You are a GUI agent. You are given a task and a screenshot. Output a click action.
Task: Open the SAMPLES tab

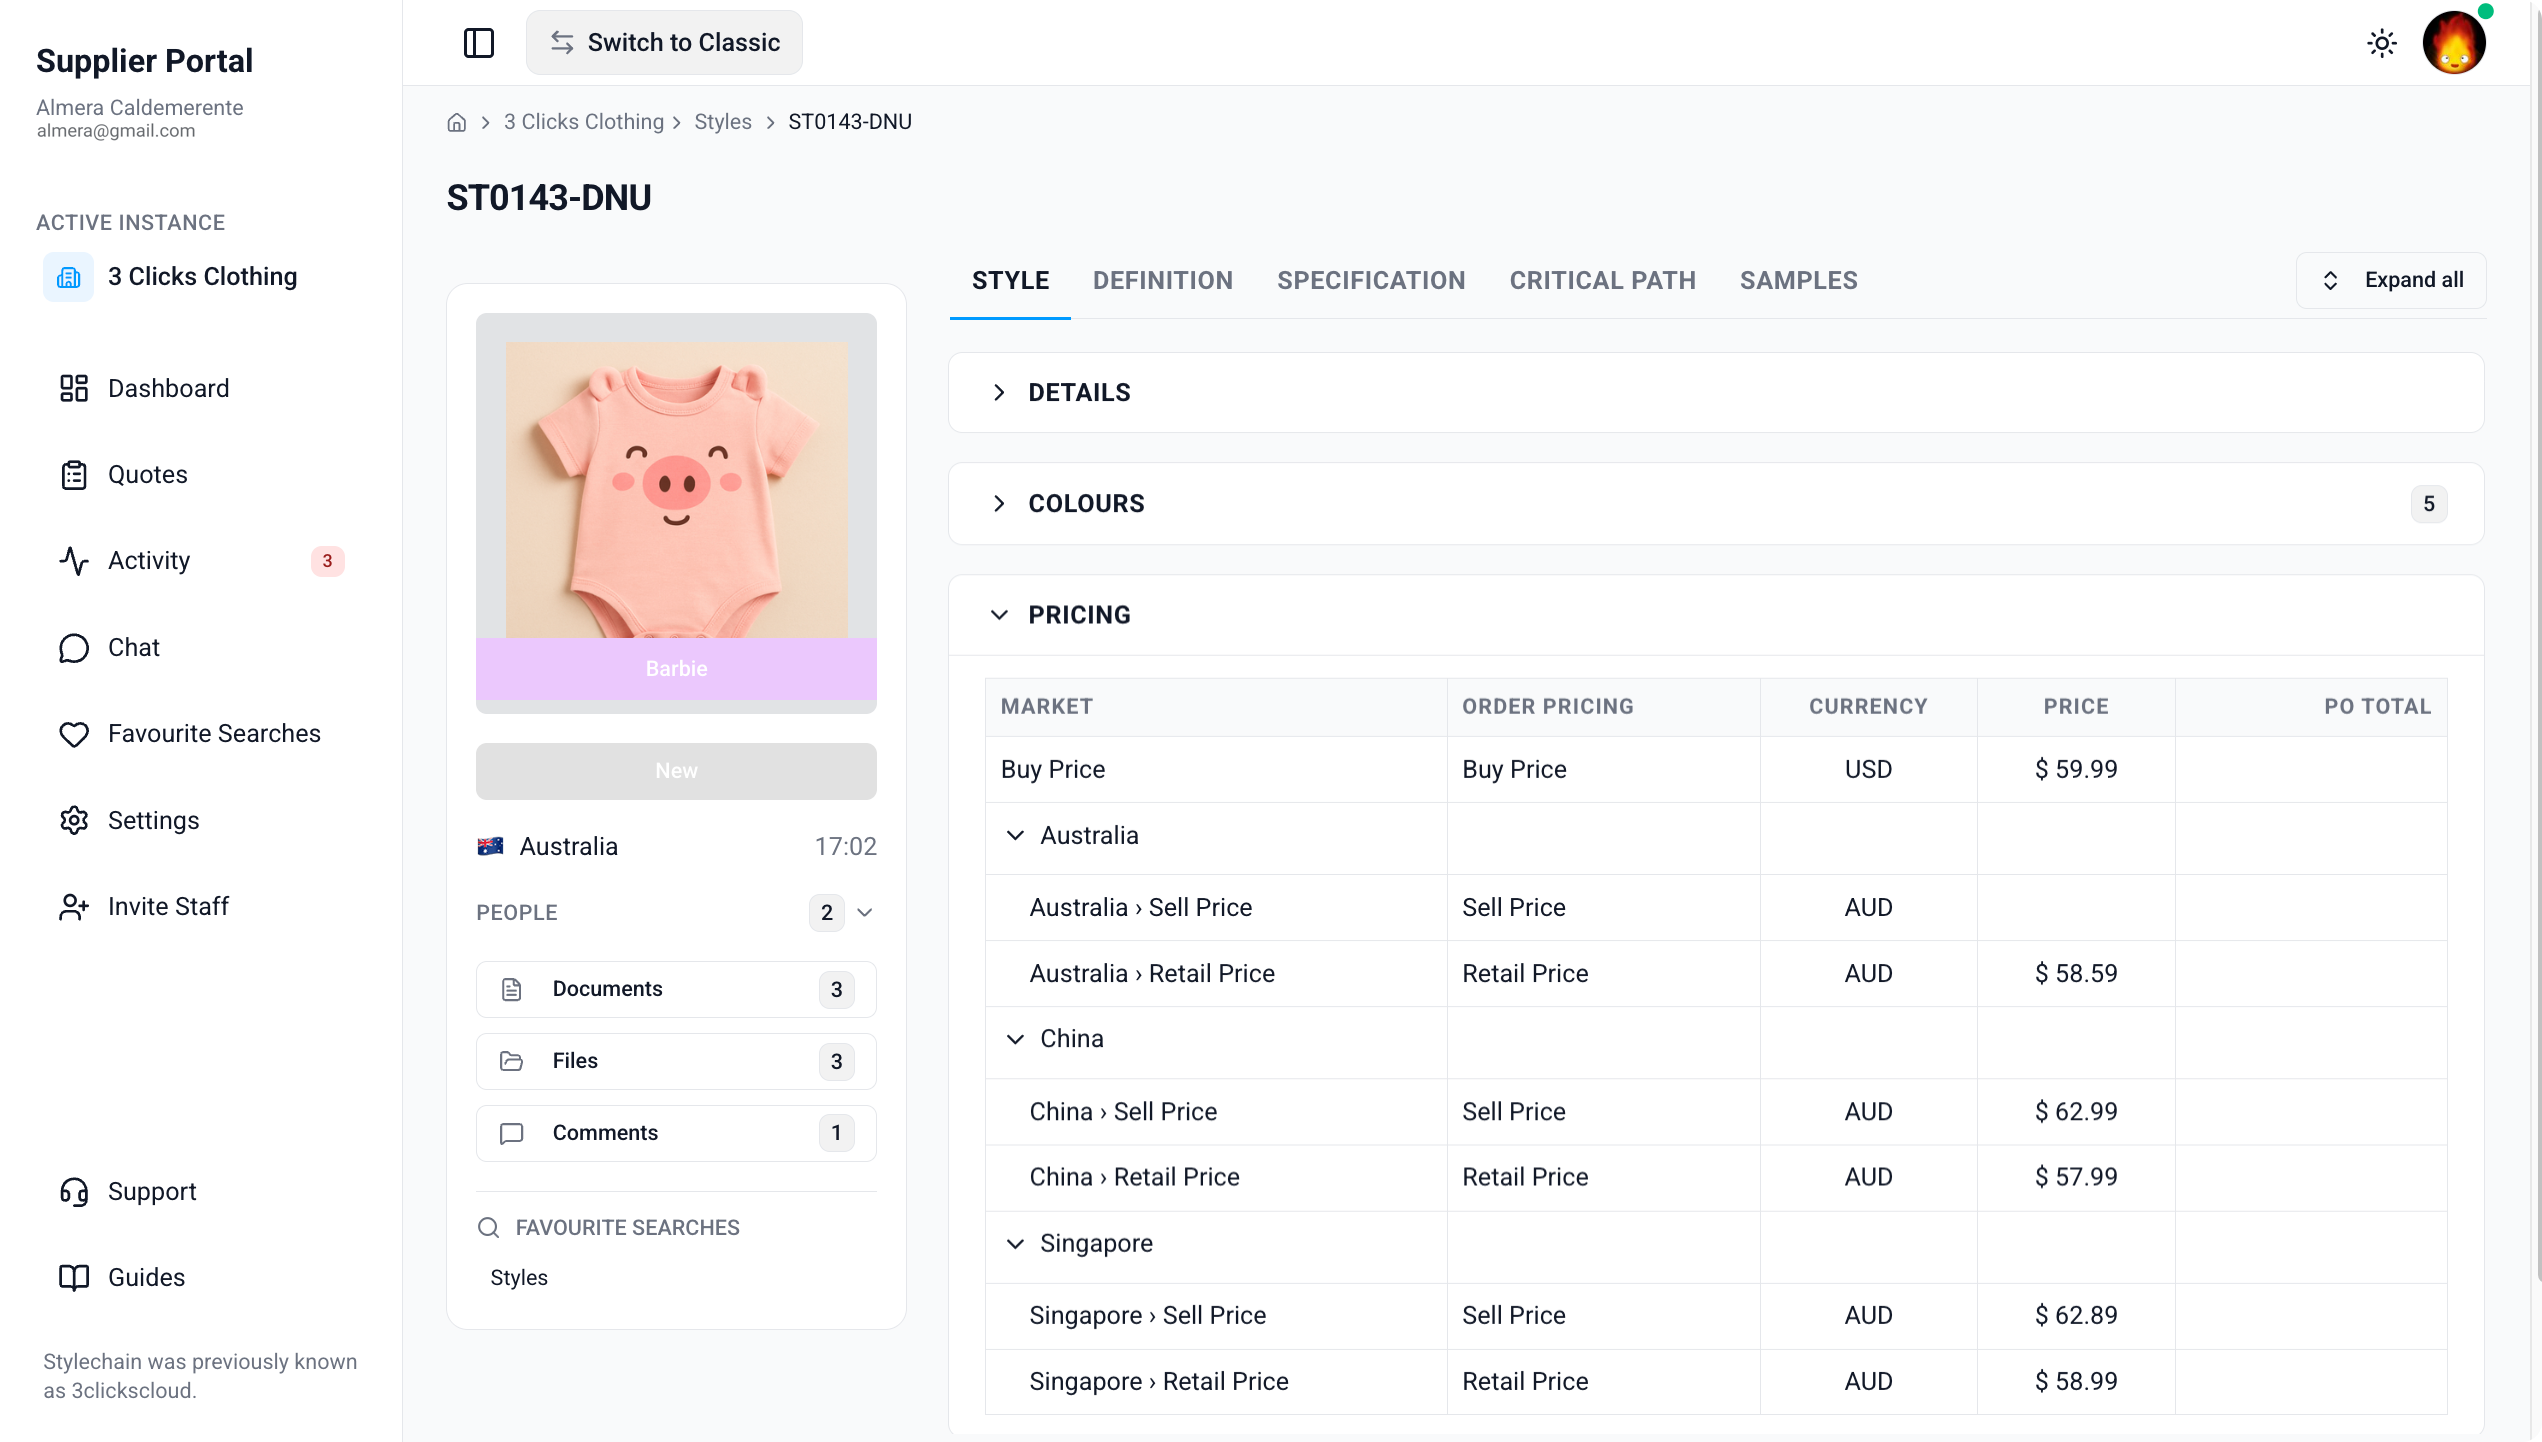(x=1798, y=280)
